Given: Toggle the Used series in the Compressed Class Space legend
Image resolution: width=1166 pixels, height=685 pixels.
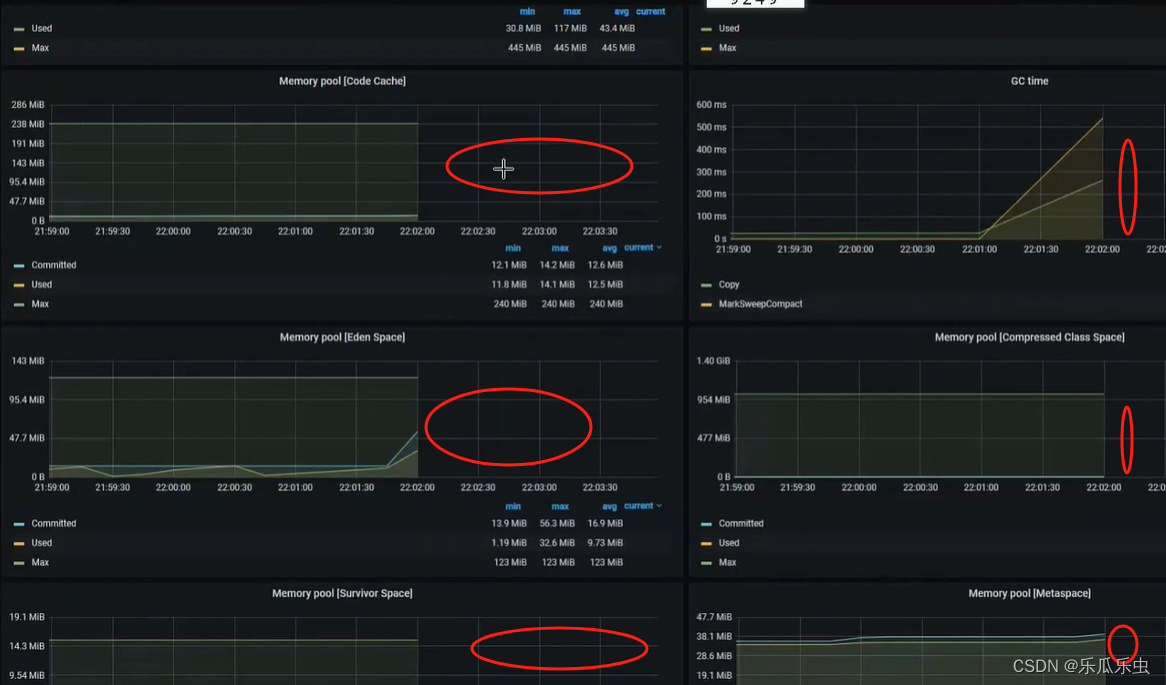Looking at the screenshot, I should 729,542.
